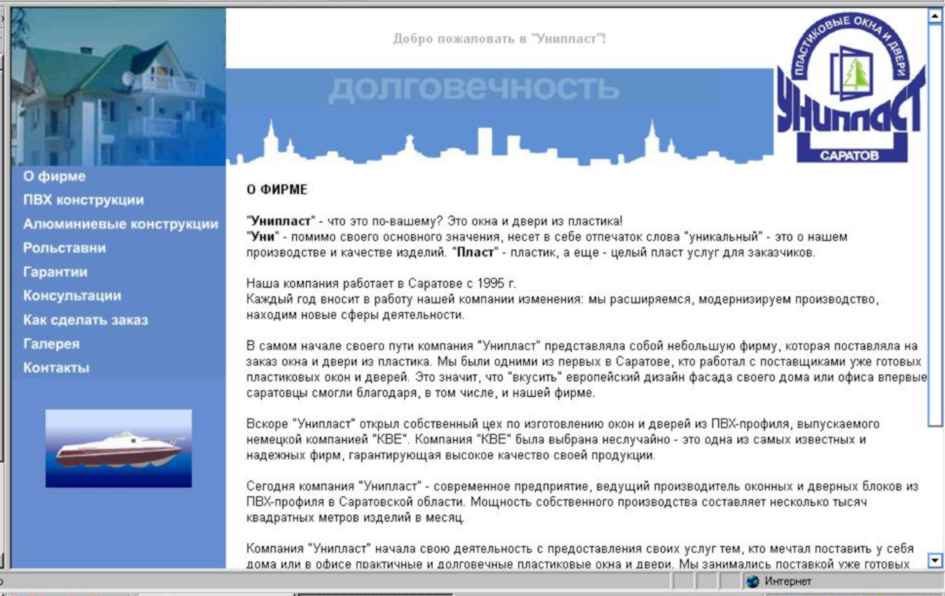This screenshot has height=596, width=945.
Task: Click the paragraph starting "Сегодня компания Унипласт"
Action: pos(582,502)
